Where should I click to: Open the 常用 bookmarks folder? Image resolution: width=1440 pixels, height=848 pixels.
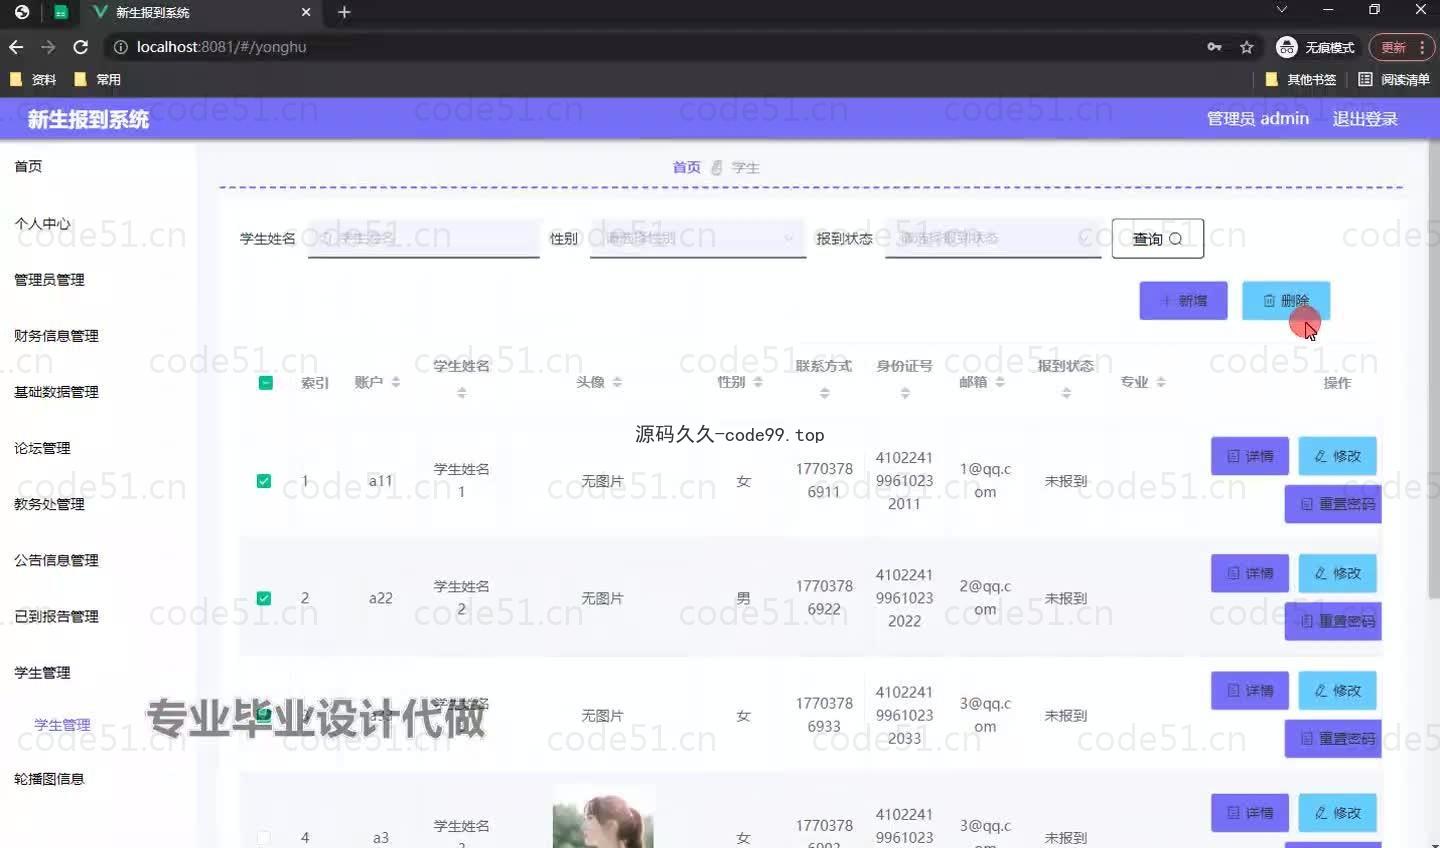(97, 79)
